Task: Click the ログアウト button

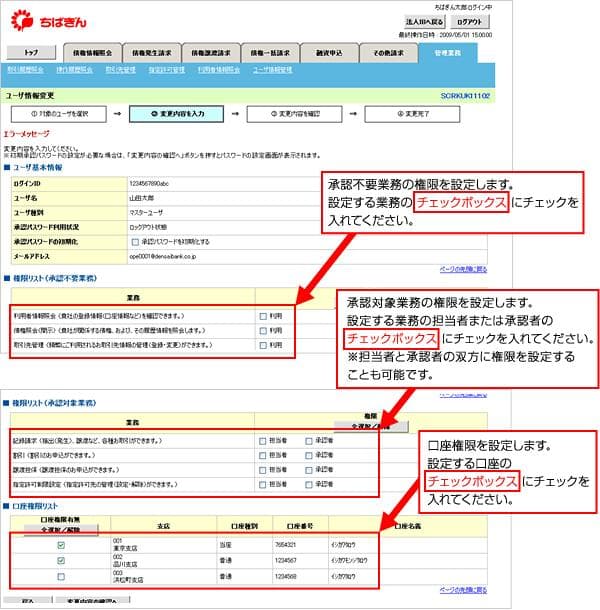Action: 470,20
